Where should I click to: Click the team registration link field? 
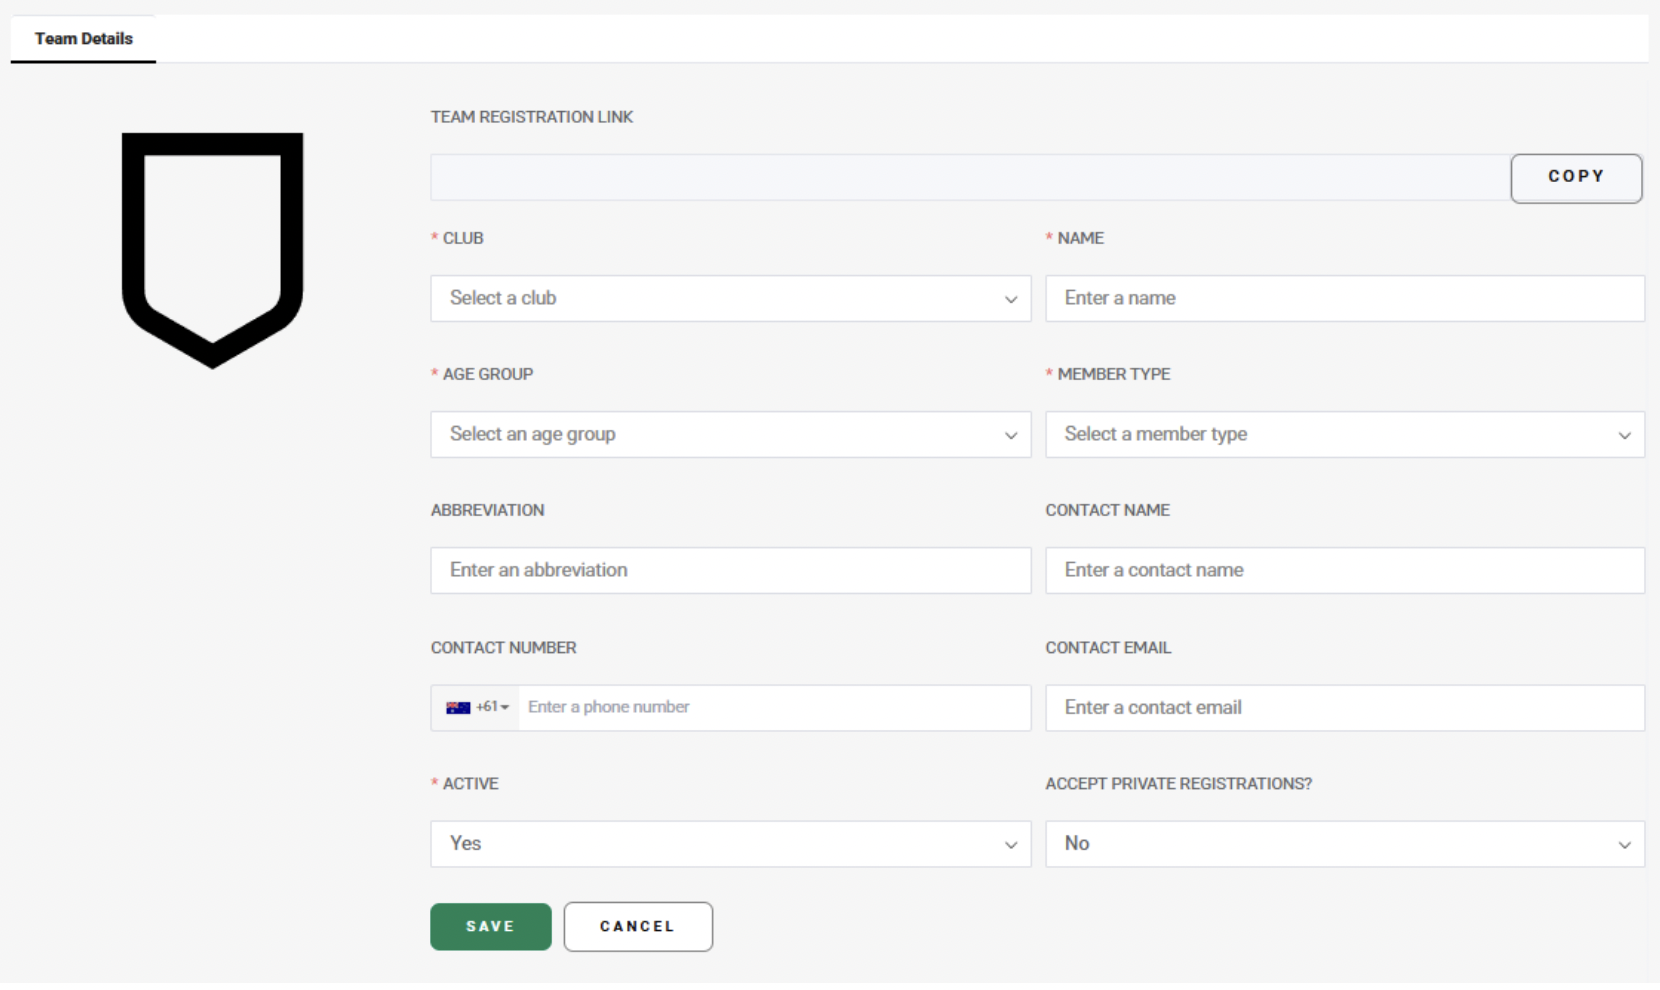(970, 178)
